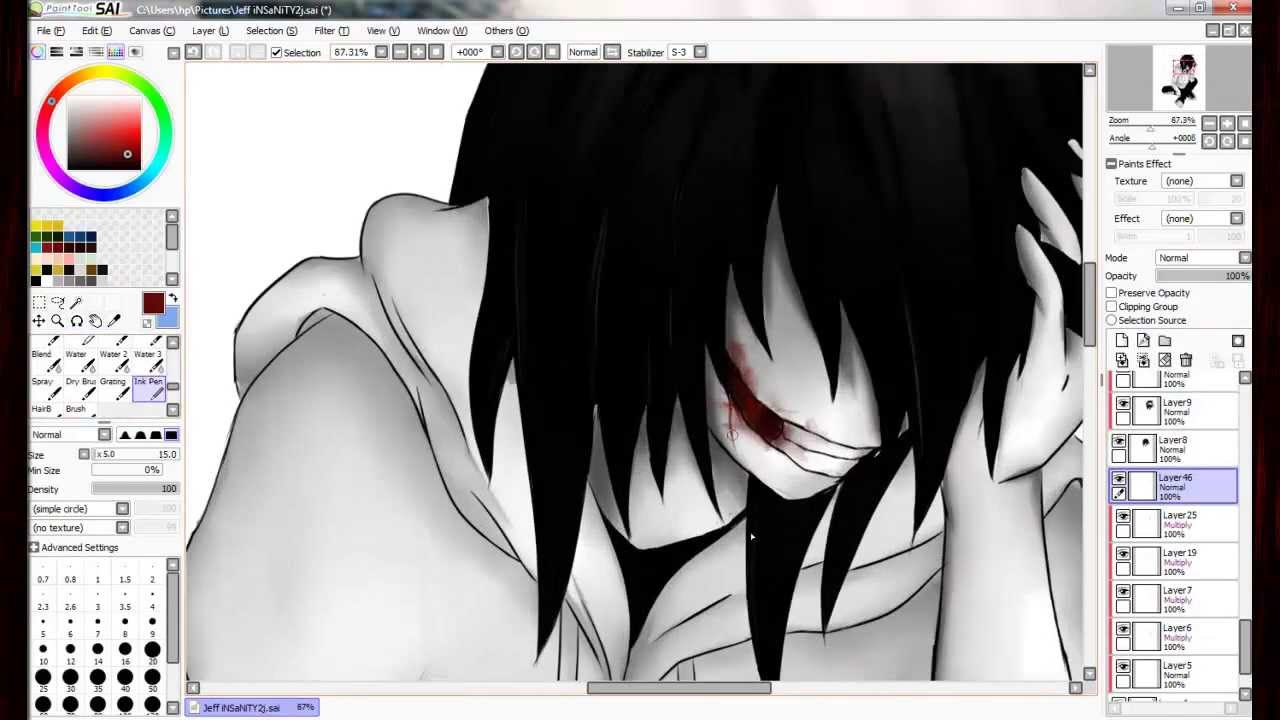Screen dimensions: 1280x720
Task: Open the Layer menu
Action: [210, 31]
